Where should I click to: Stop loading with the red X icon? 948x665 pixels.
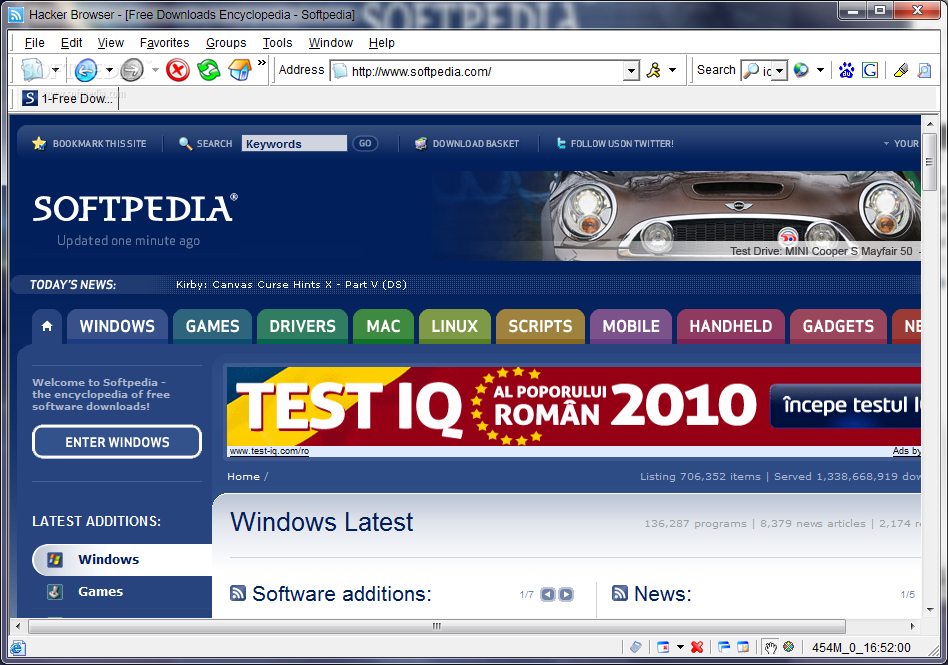178,70
